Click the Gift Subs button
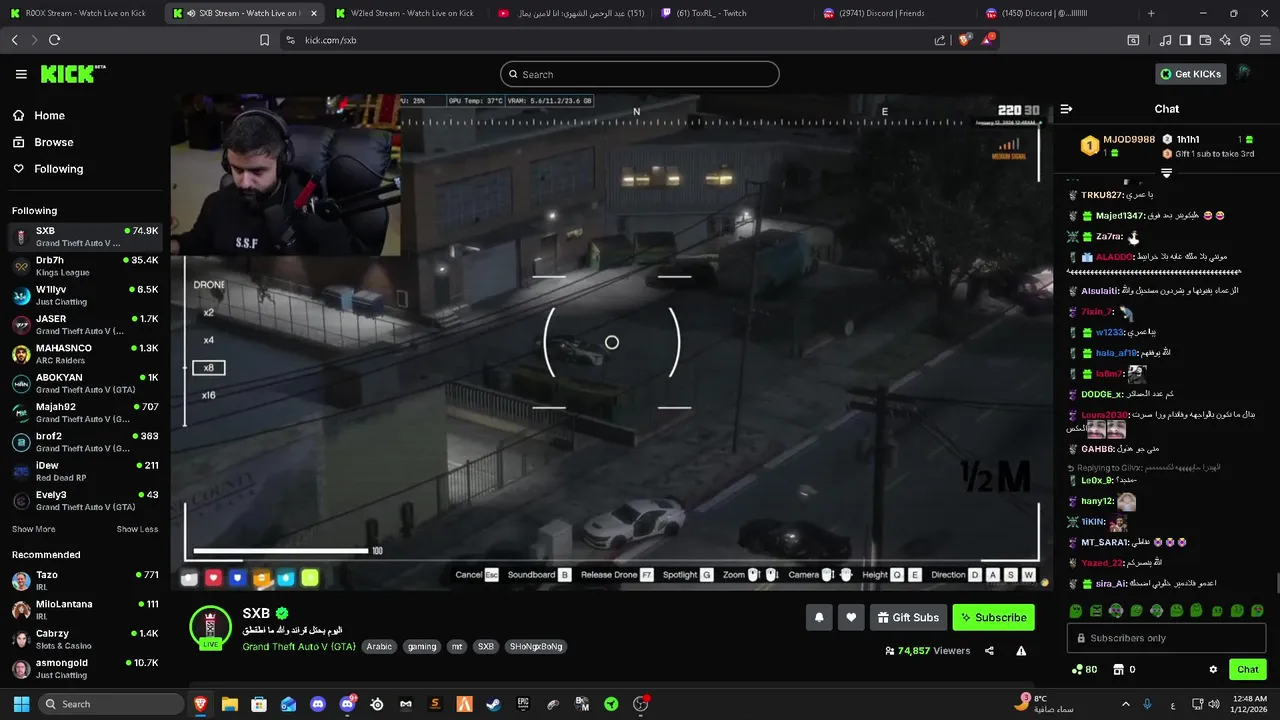Screen dimensions: 1280x720 click(x=908, y=618)
